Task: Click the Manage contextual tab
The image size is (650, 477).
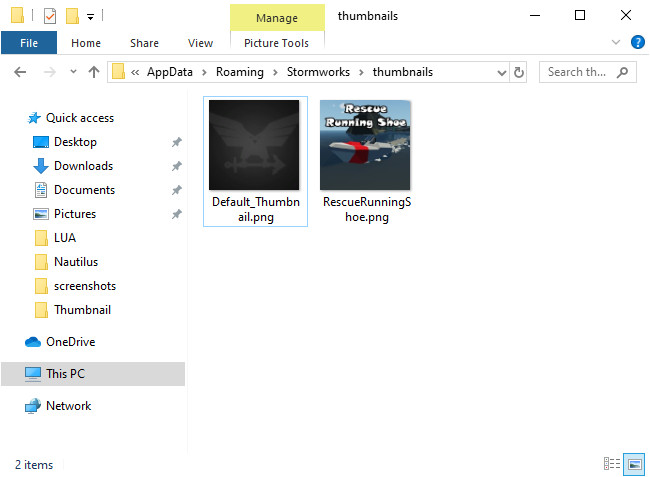Action: pyautogui.click(x=277, y=18)
